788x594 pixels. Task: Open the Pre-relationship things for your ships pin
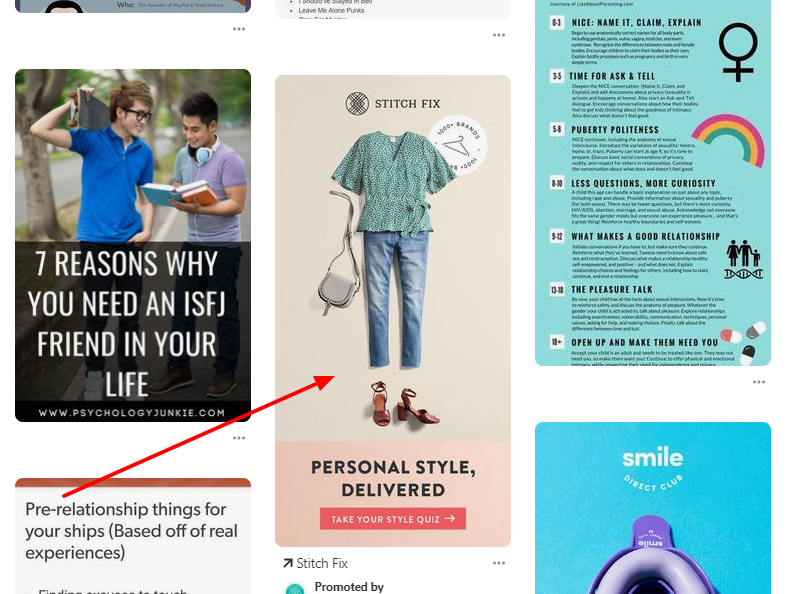pos(133,536)
